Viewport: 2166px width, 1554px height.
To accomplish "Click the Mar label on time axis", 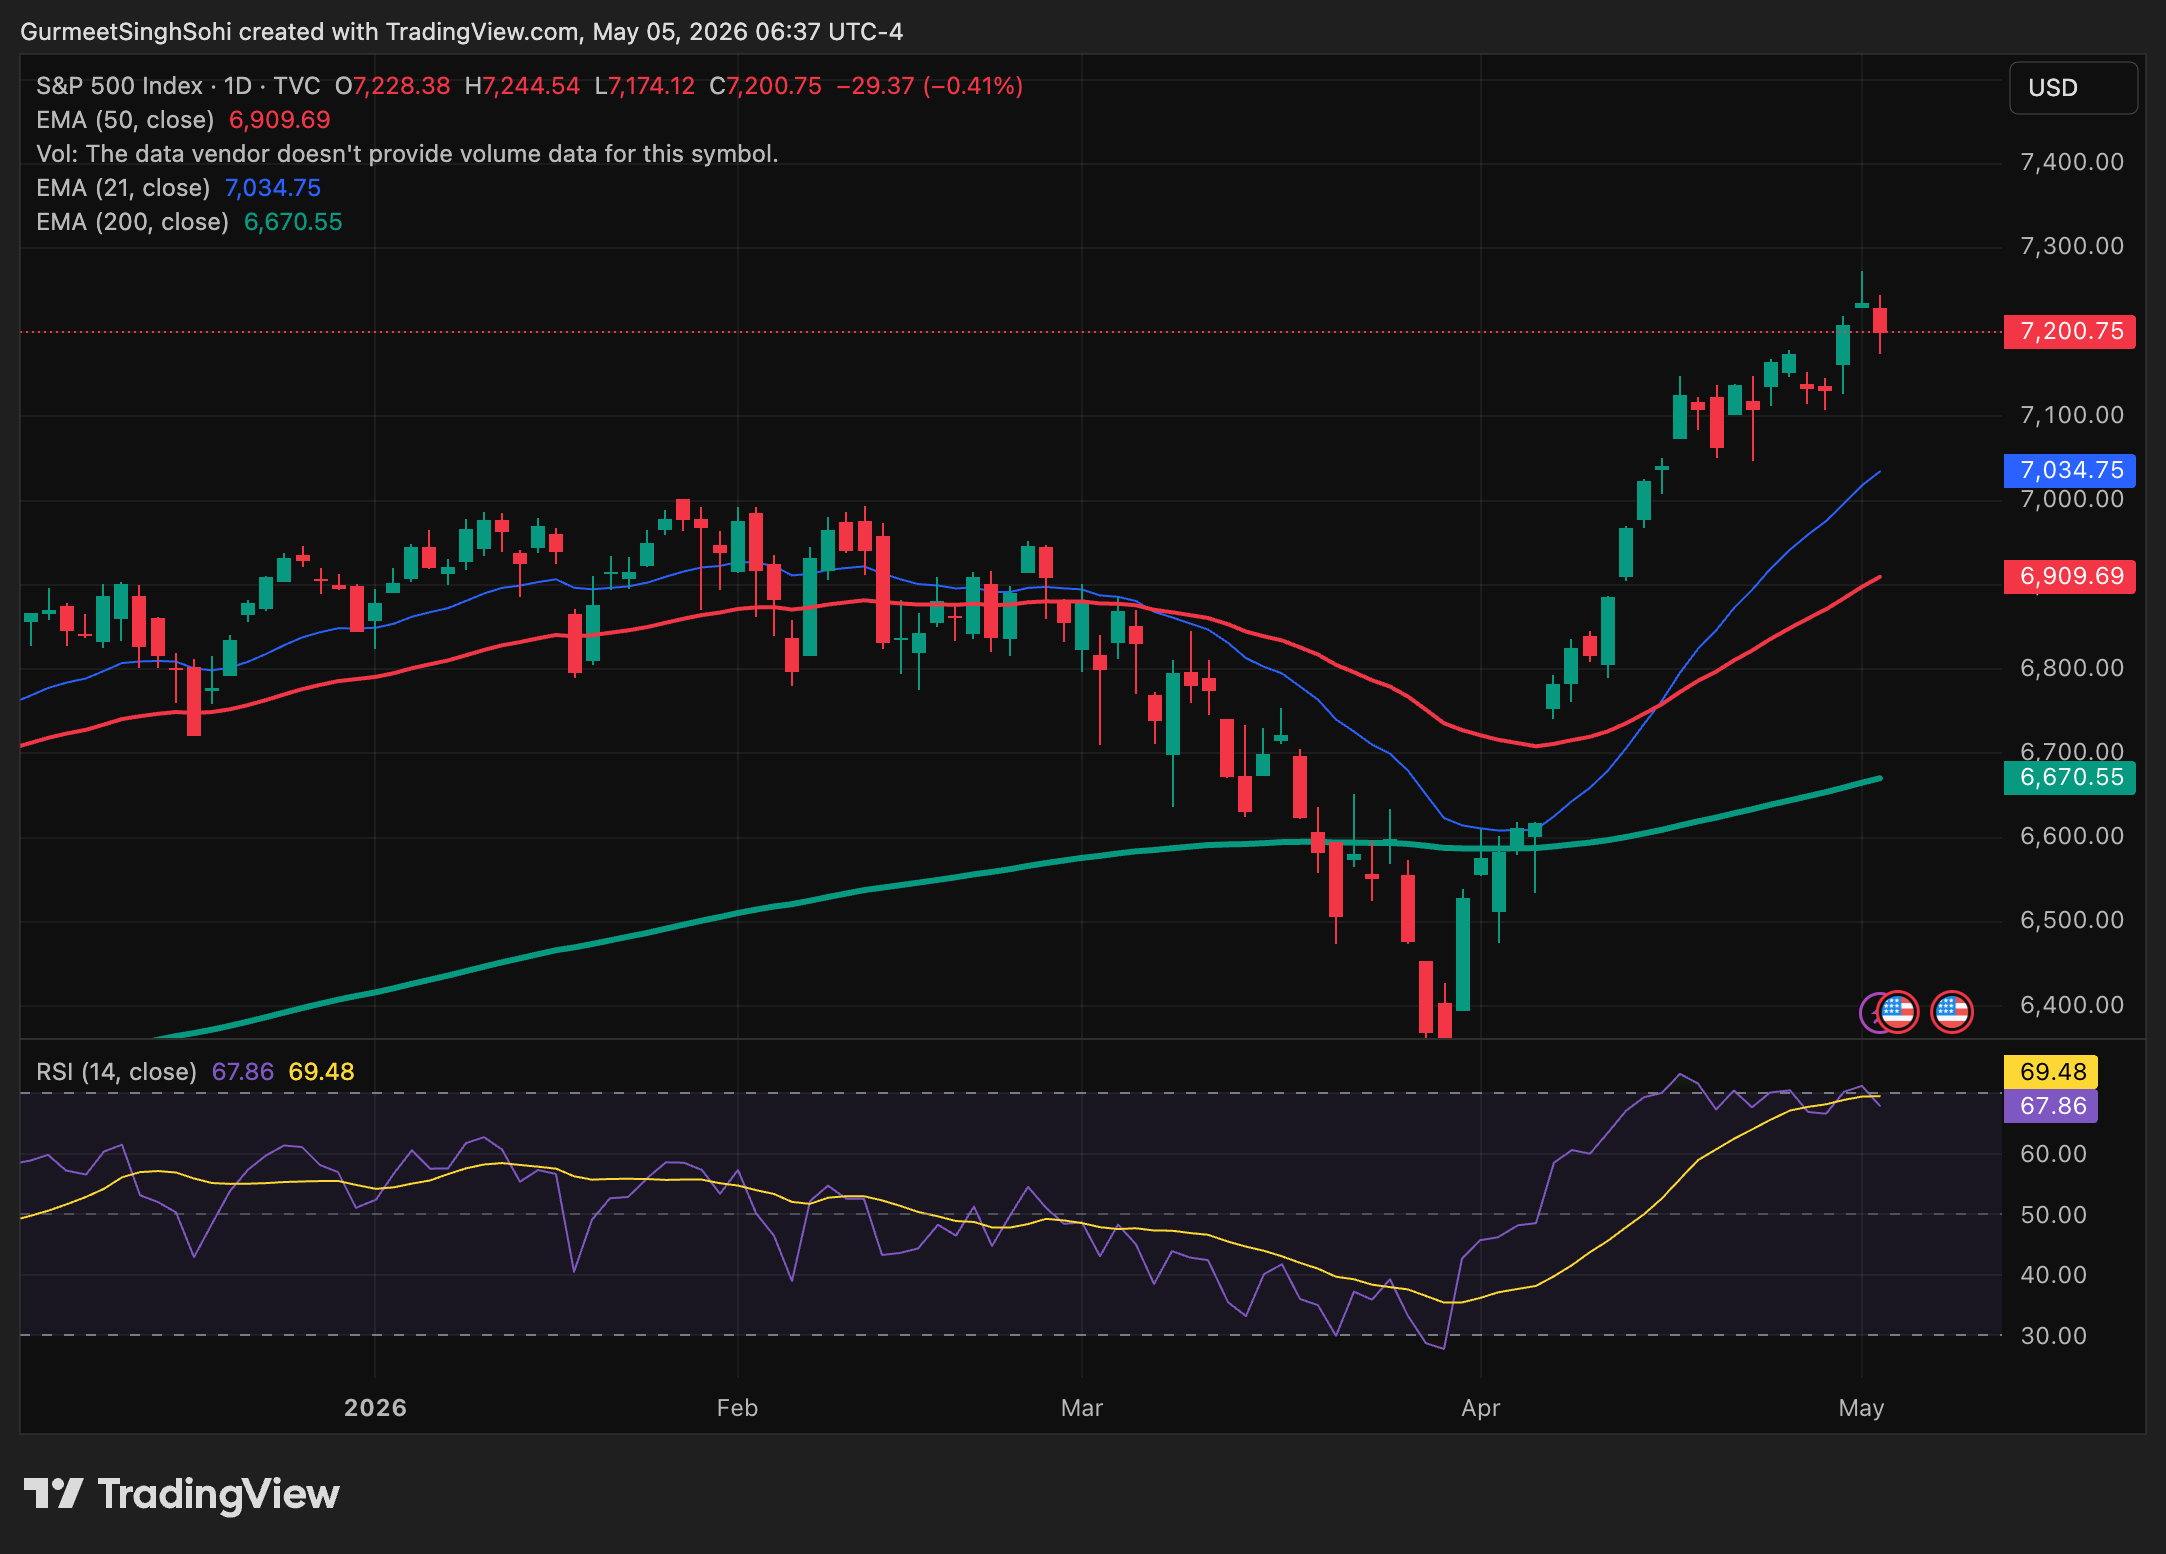I will point(1082,1408).
